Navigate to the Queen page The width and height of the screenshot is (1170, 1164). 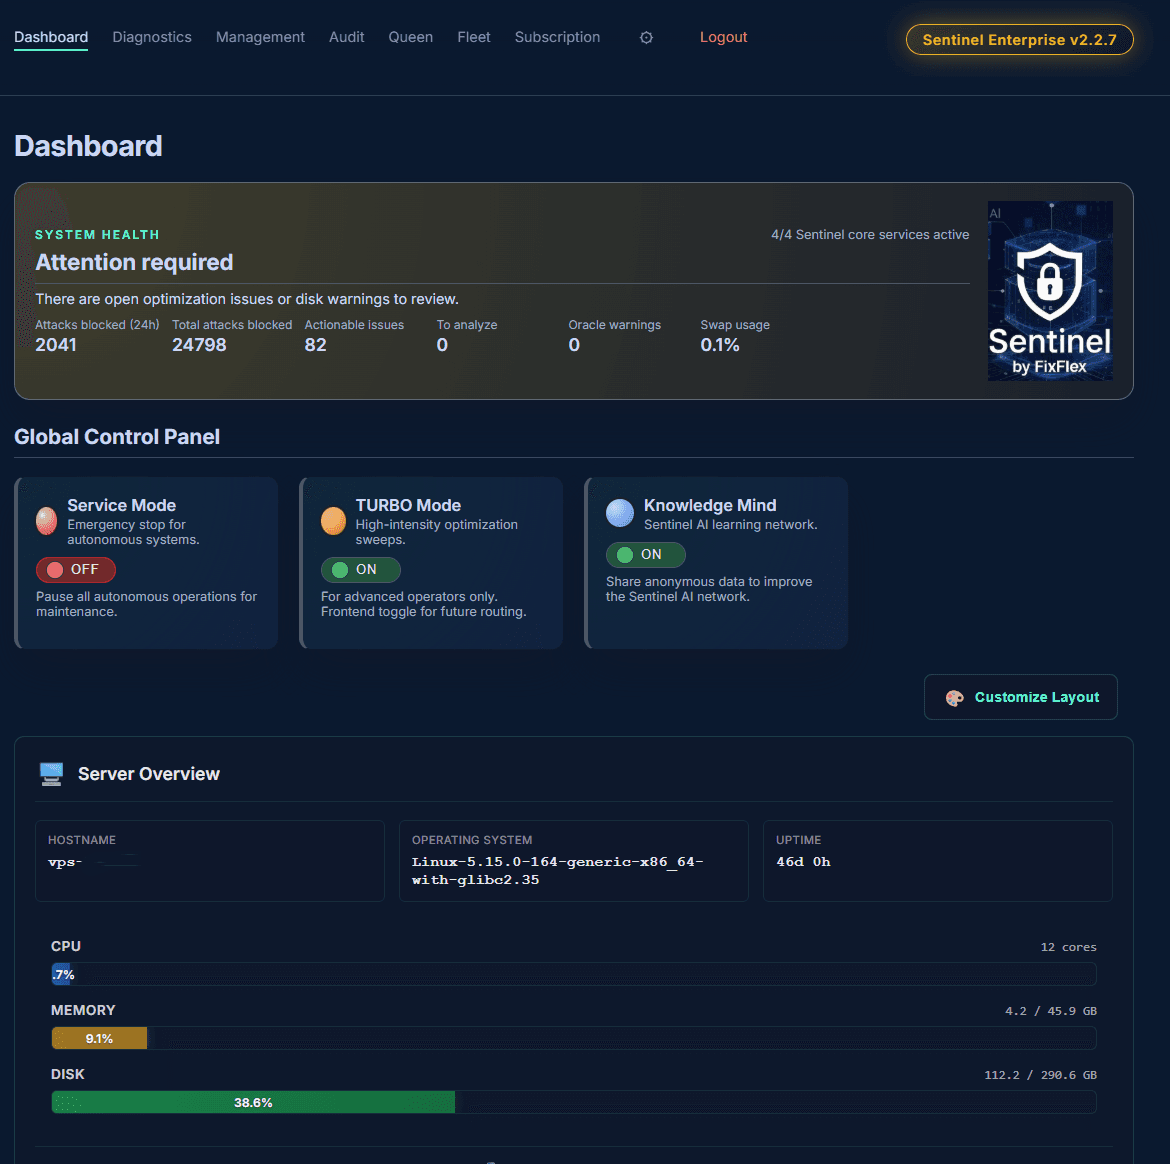[x=410, y=37]
